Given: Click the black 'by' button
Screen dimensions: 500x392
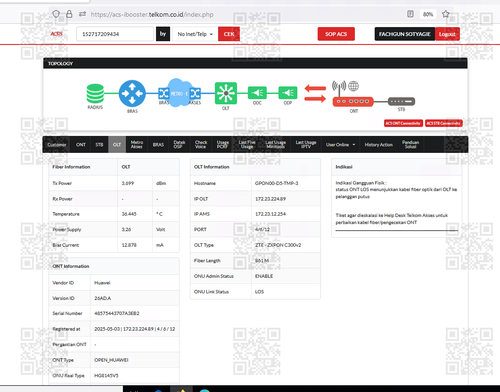Looking at the screenshot, I should 163,34.
